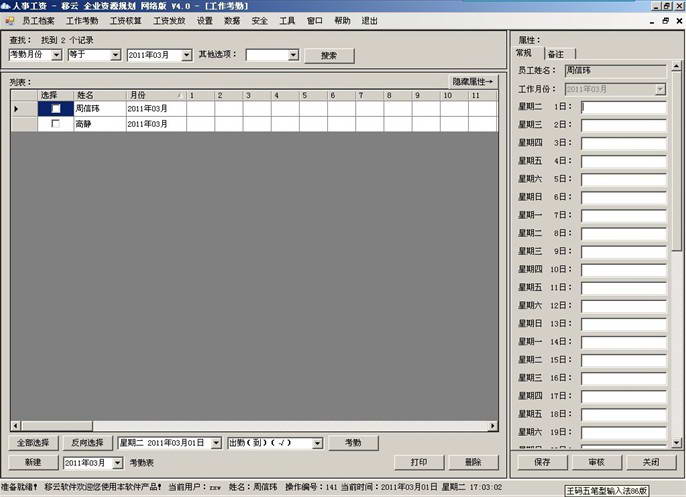The width and height of the screenshot is (686, 497).
Task: Click the list's horizontal scrollbar left arrow
Action: pos(16,425)
